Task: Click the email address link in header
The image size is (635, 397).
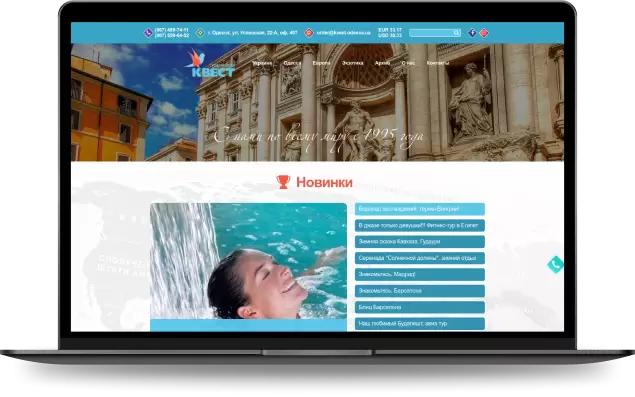Action: pos(343,33)
